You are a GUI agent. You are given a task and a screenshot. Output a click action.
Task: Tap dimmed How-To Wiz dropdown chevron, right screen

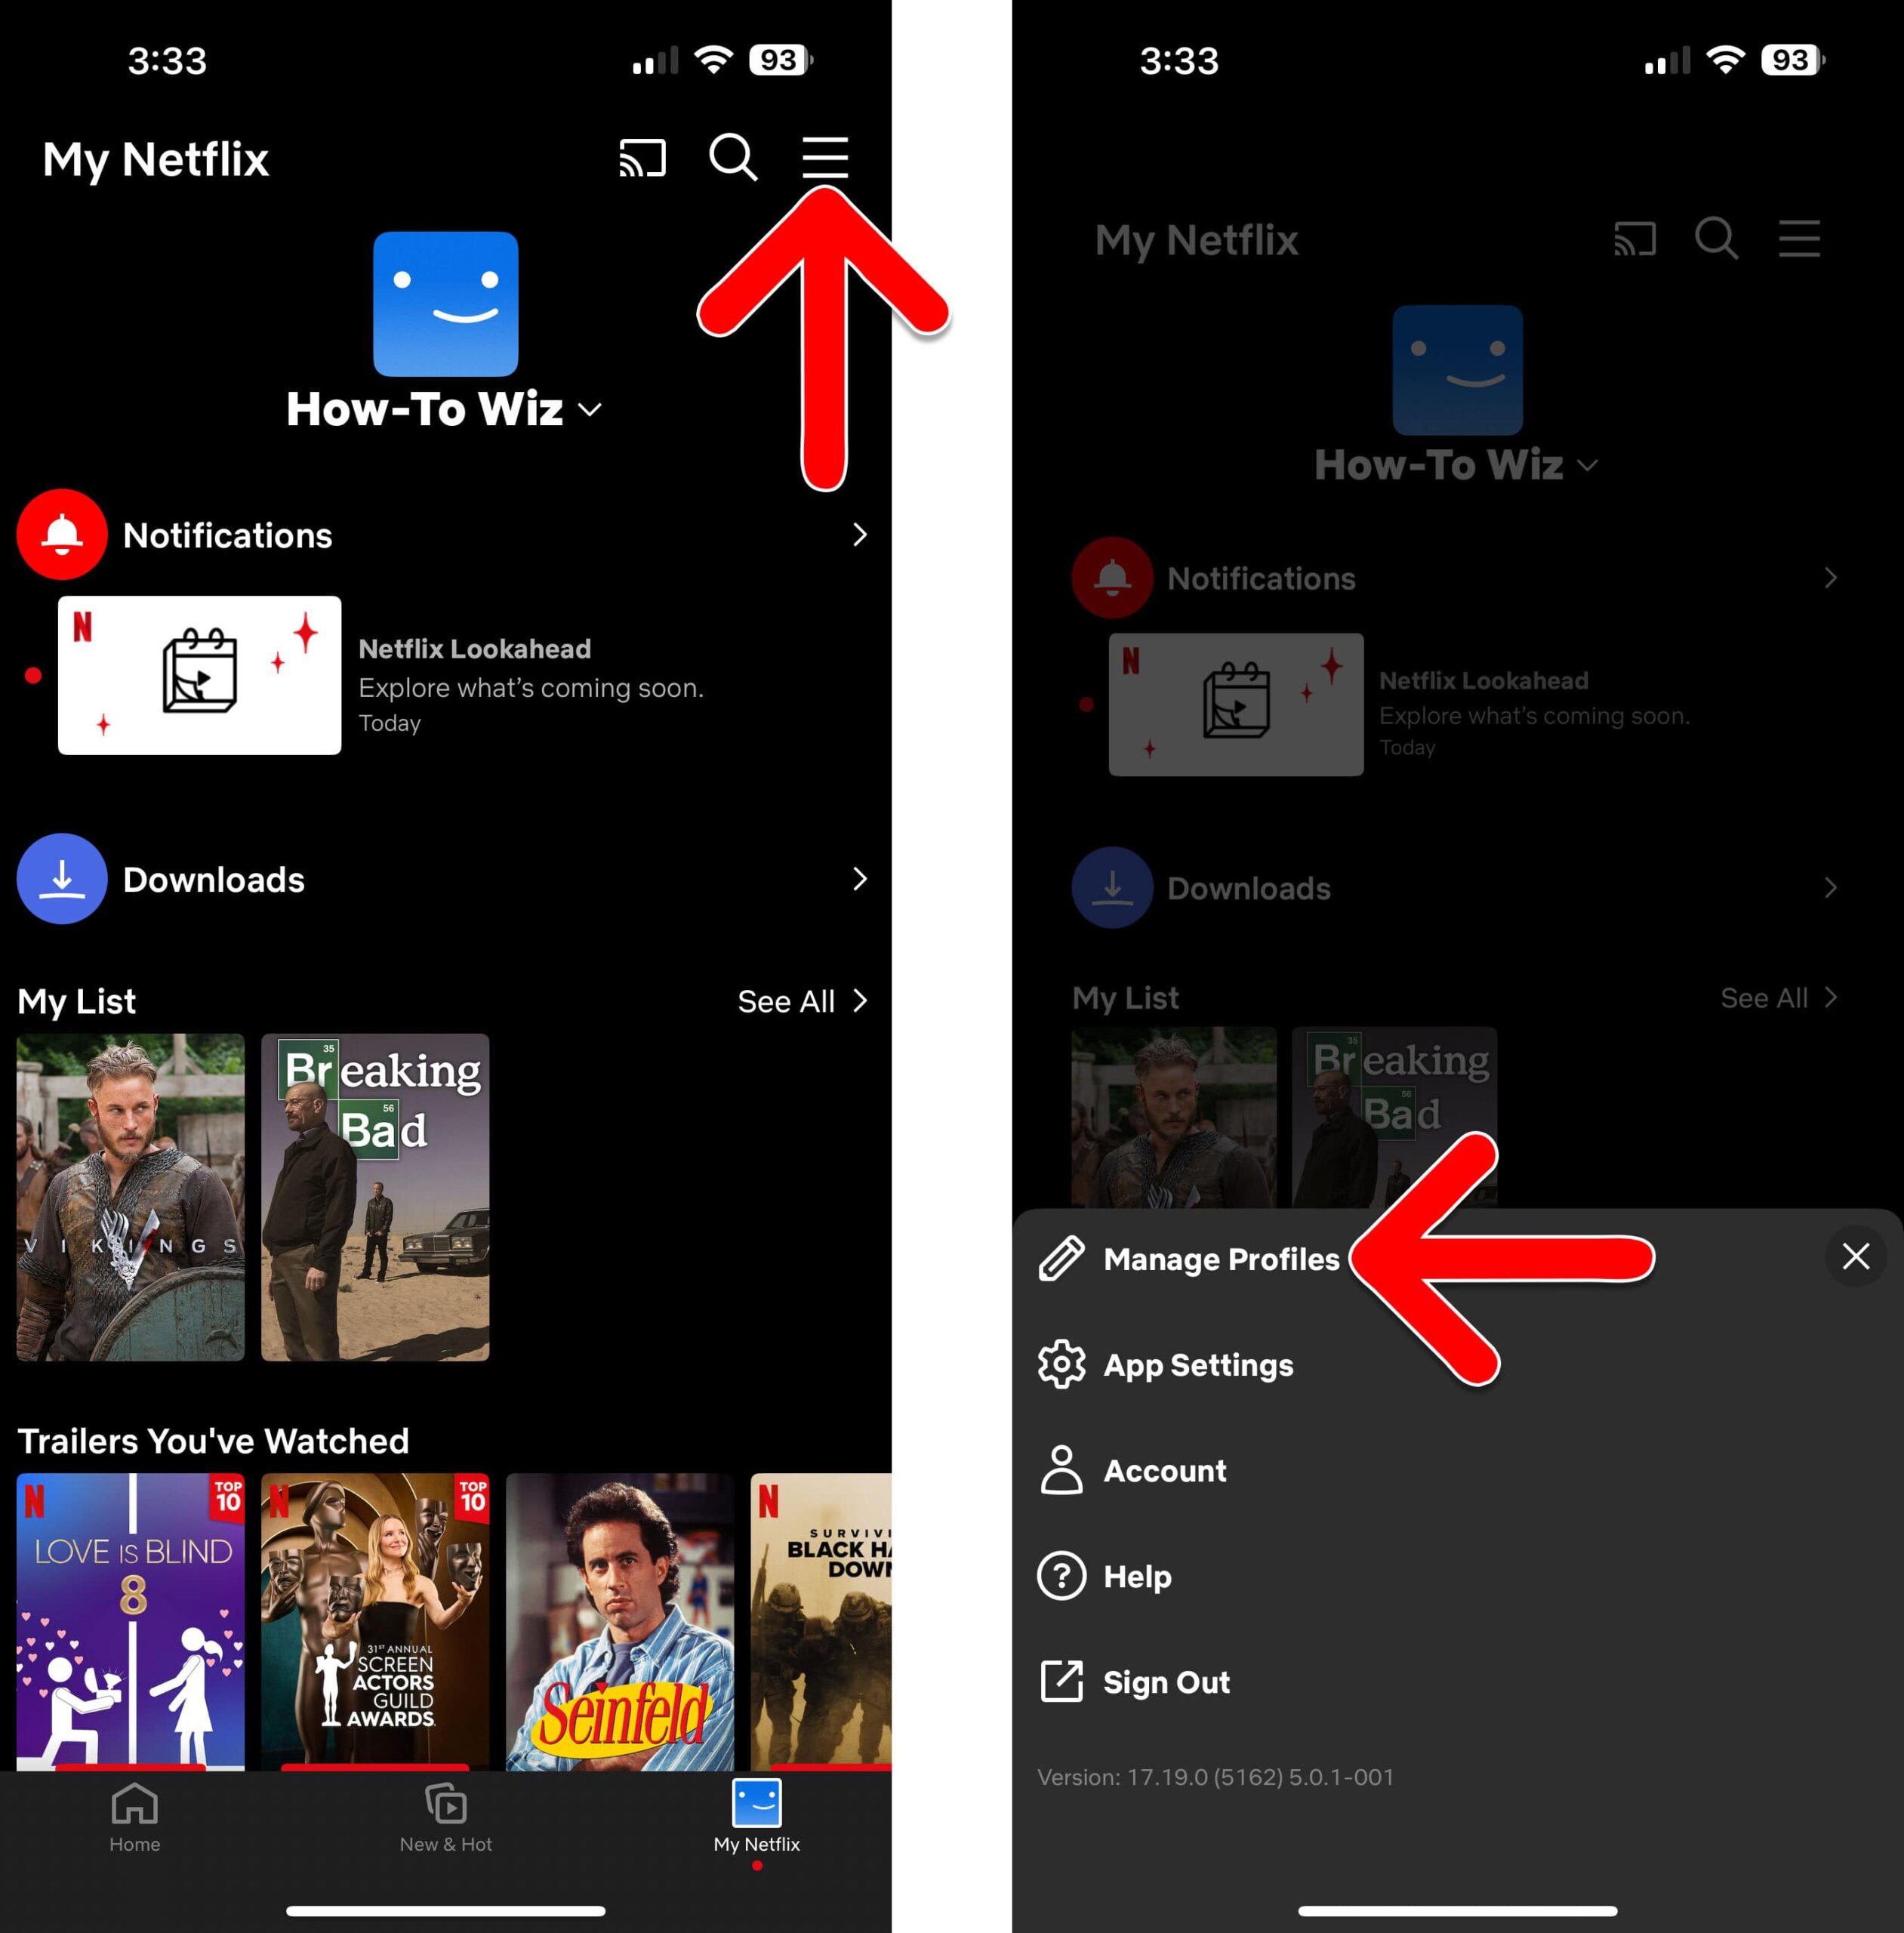1587,465
